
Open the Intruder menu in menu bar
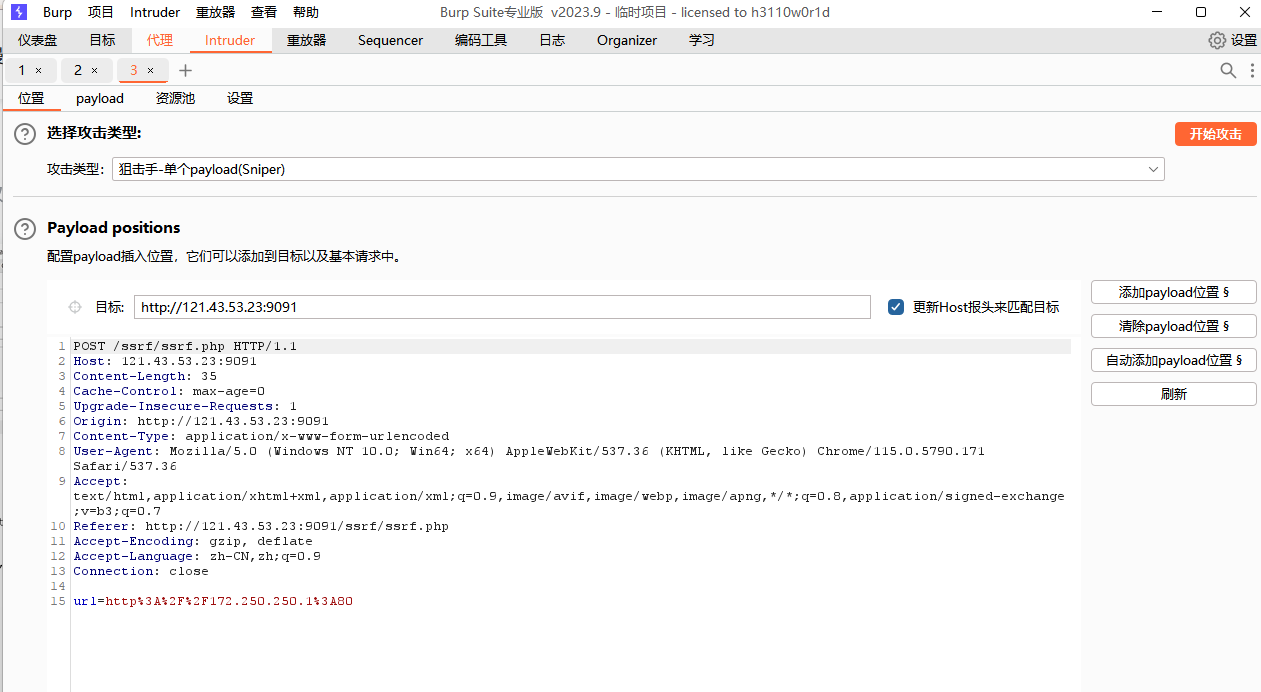click(155, 12)
